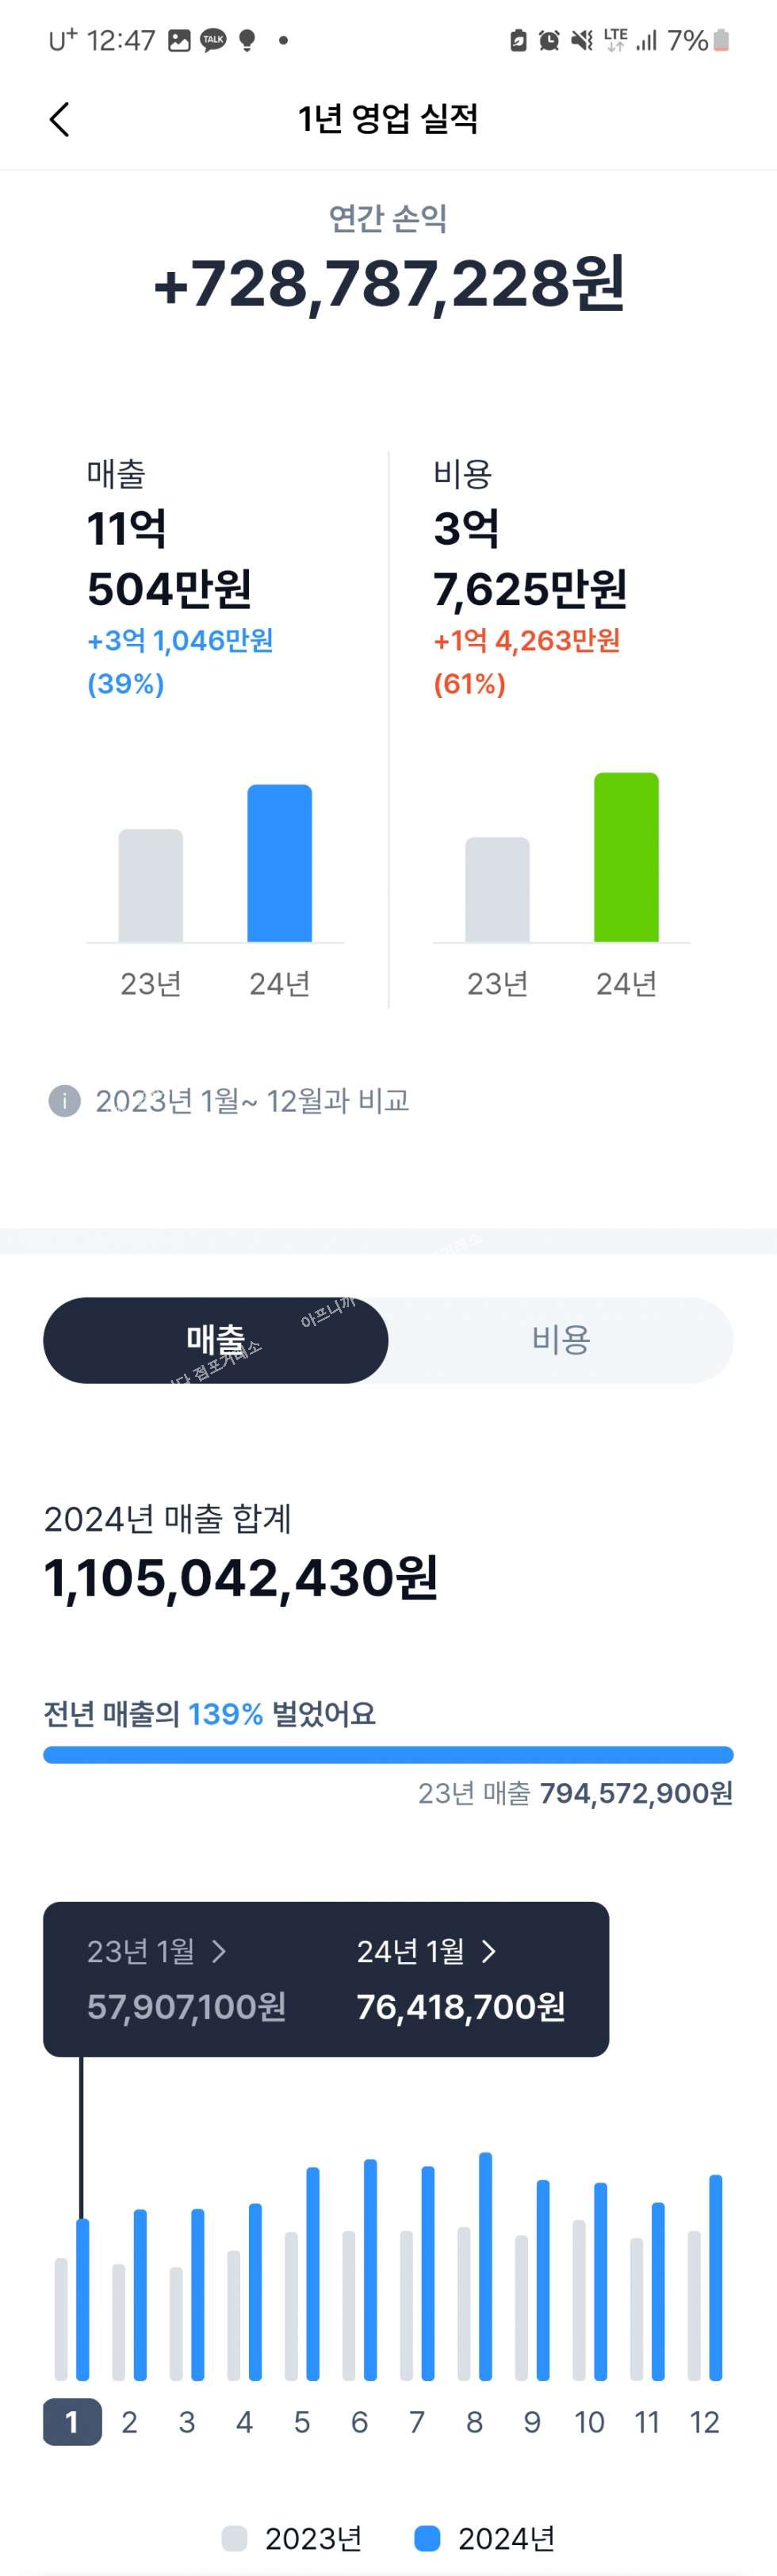Tap the gallery notification icon in status bar
Image resolution: width=777 pixels, height=2576 pixels.
tap(179, 40)
